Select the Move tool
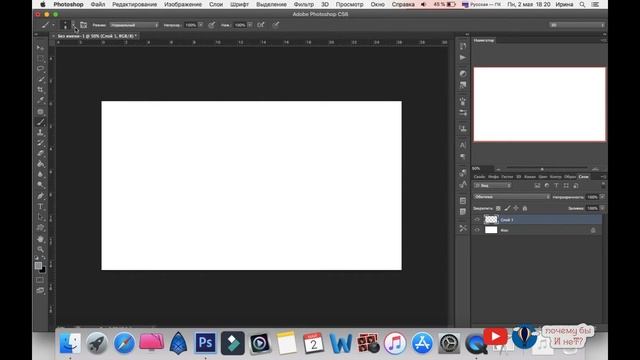Image resolution: width=640 pixels, height=360 pixels. coord(40,48)
